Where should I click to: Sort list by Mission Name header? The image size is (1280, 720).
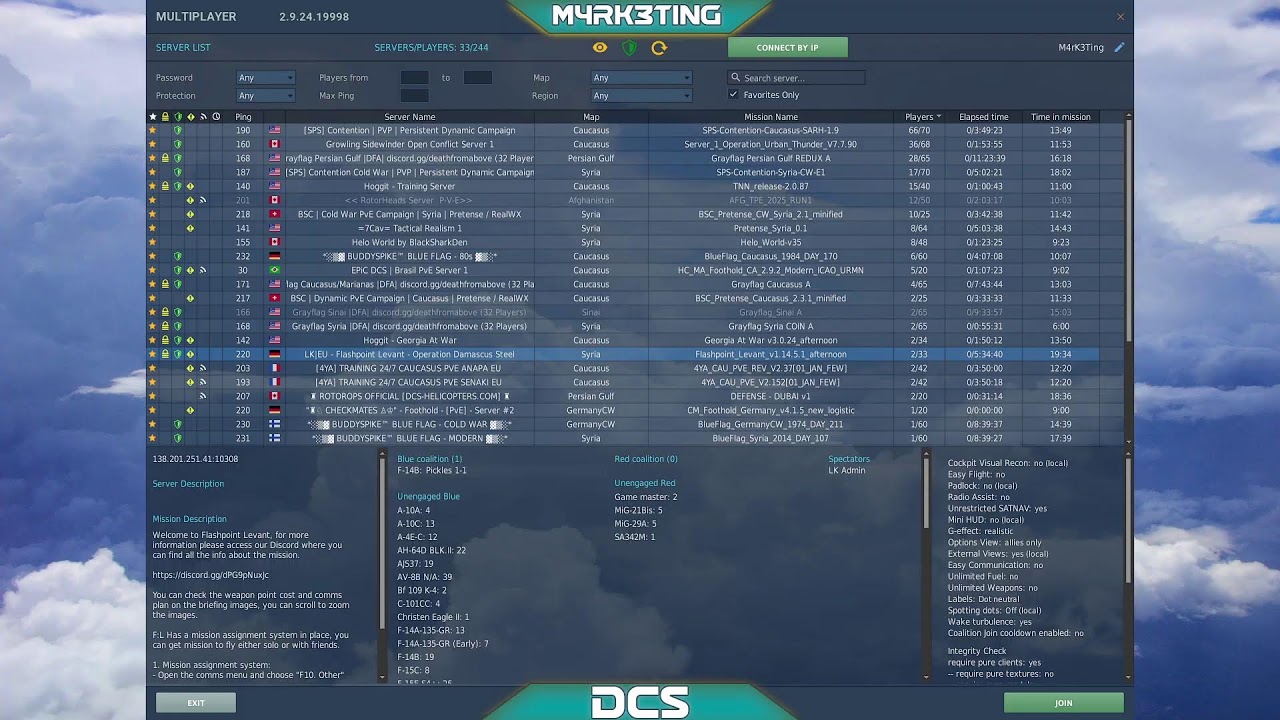(771, 117)
